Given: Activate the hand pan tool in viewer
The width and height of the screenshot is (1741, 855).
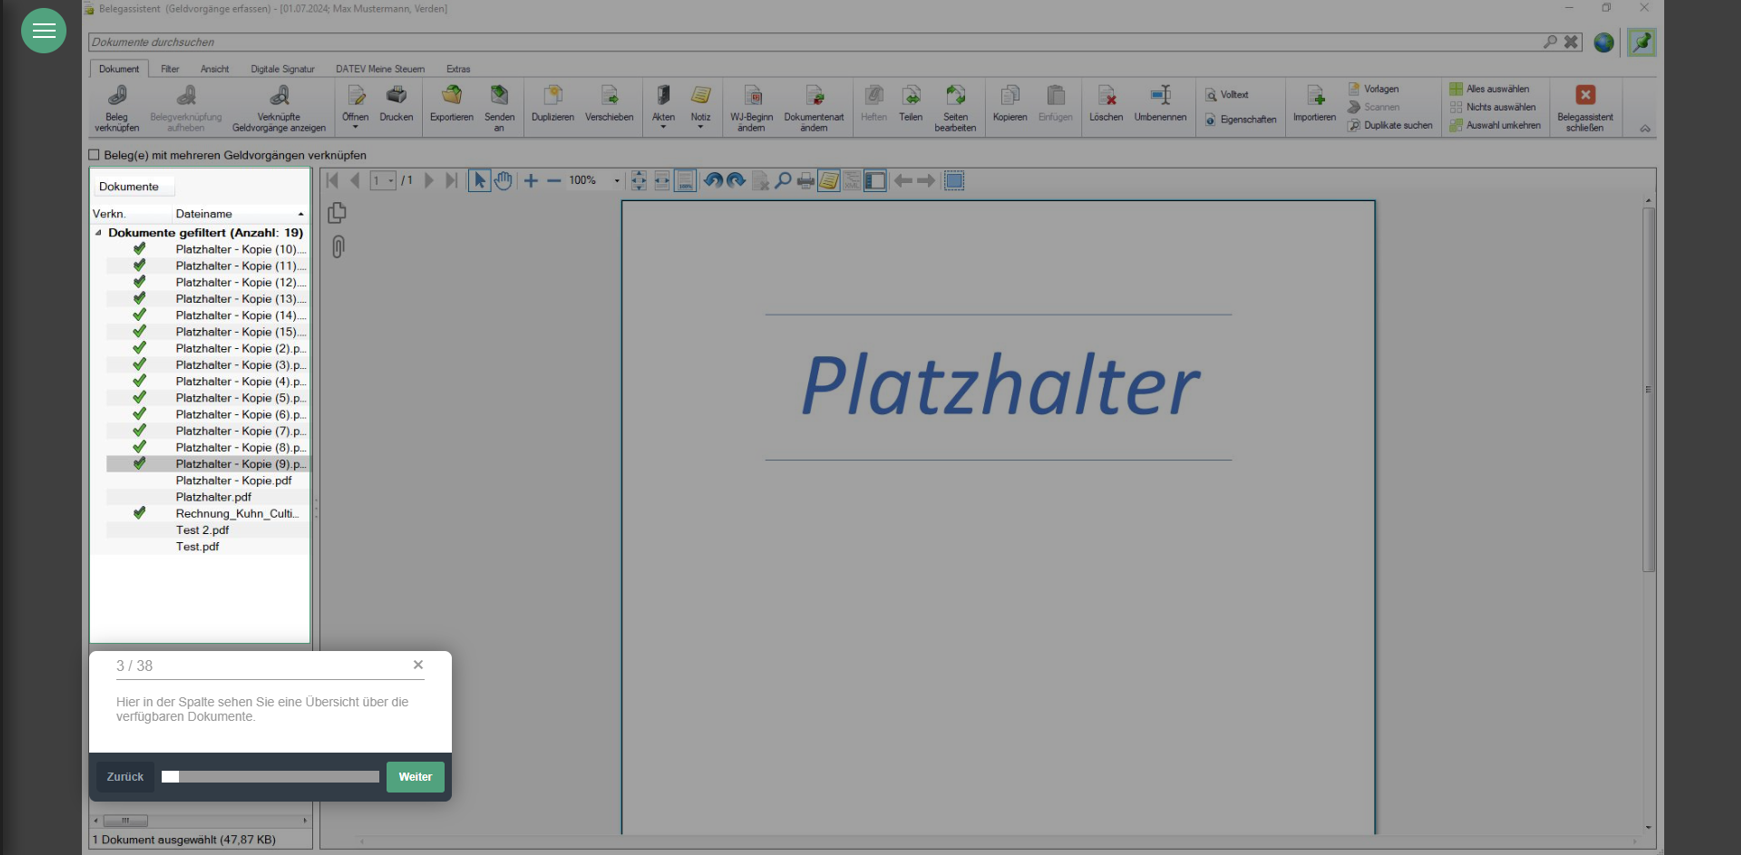Looking at the screenshot, I should pyautogui.click(x=503, y=181).
